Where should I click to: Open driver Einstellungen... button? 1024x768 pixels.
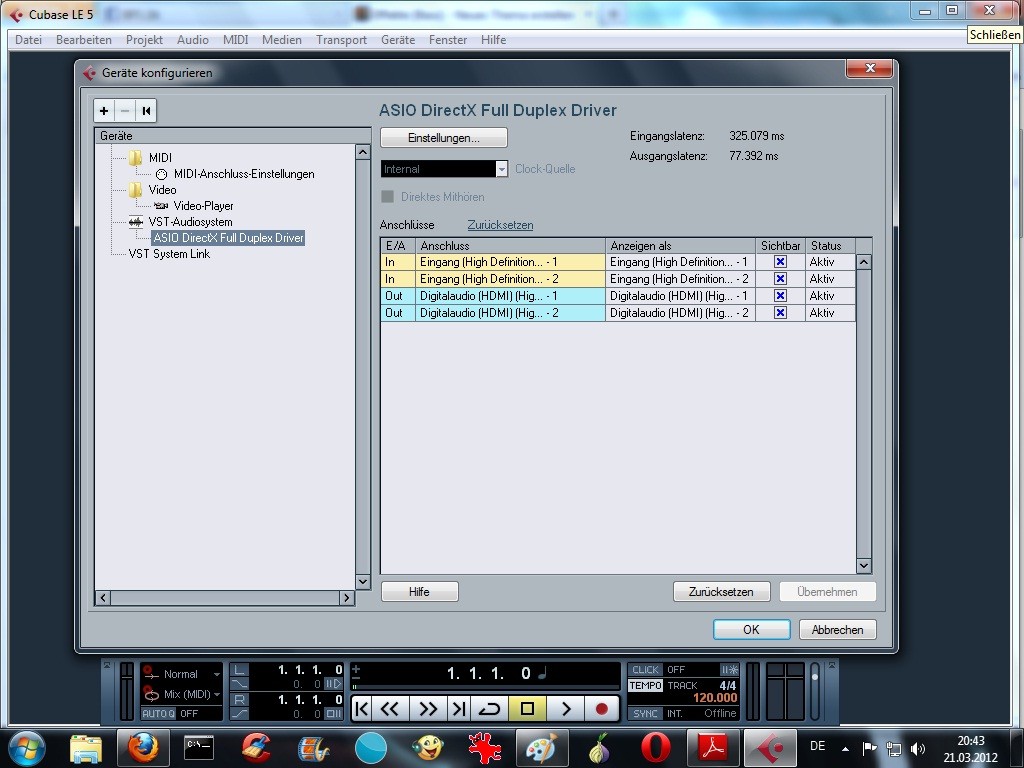(x=444, y=138)
